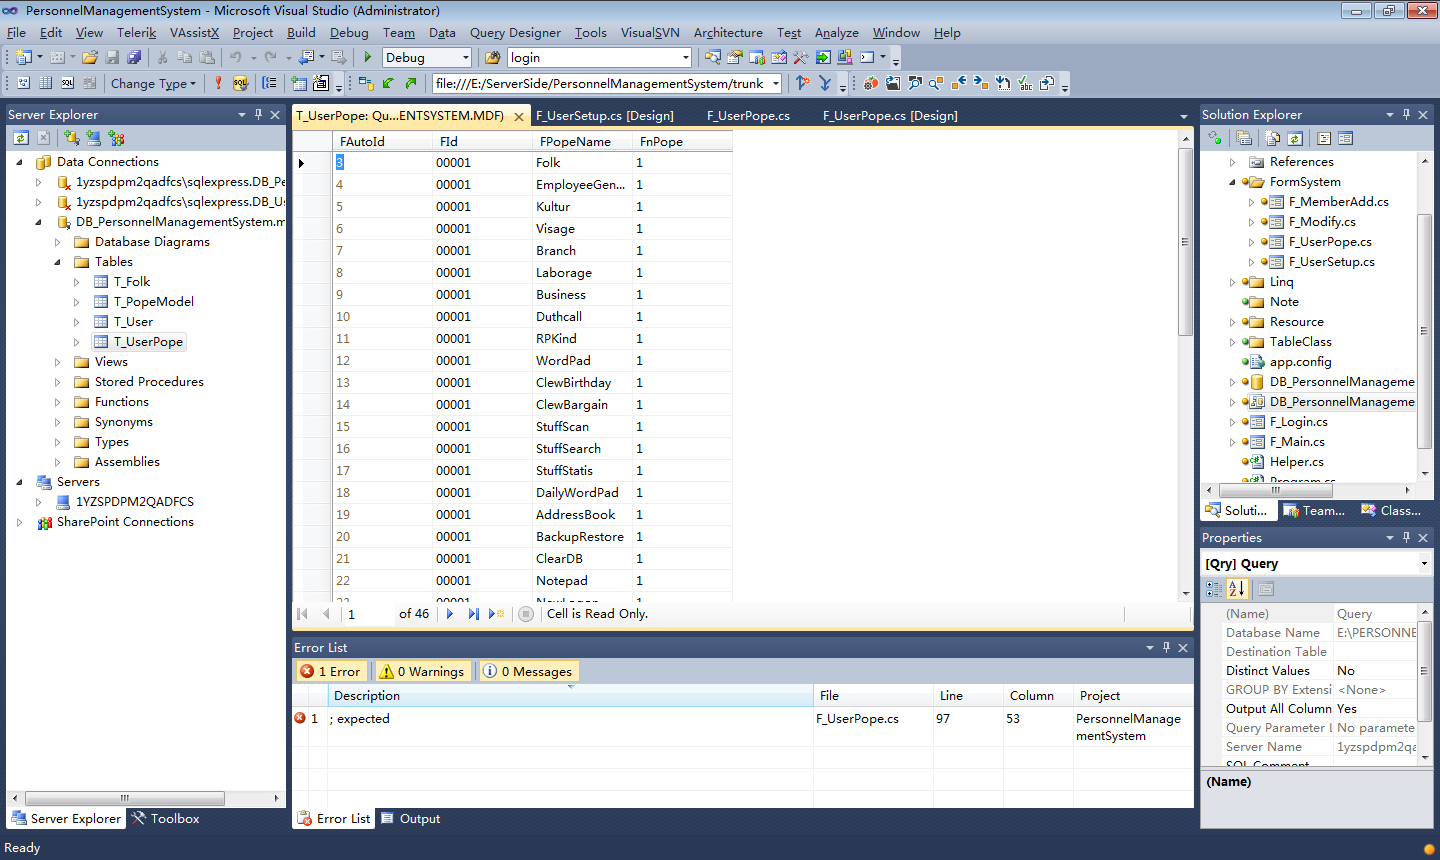Collapse the Tables node
Viewport: 1440px width, 860px height.
pos(58,262)
